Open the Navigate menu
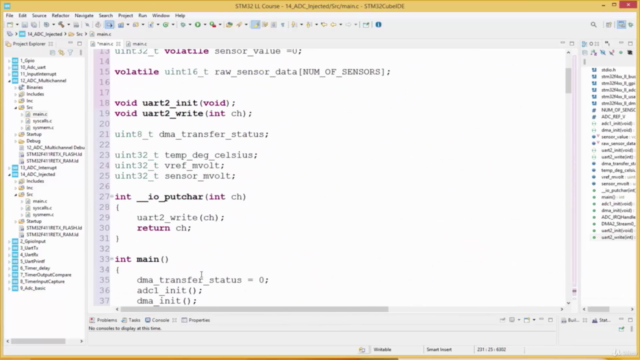Viewport: 640px width, 360px height. (x=84, y=16)
